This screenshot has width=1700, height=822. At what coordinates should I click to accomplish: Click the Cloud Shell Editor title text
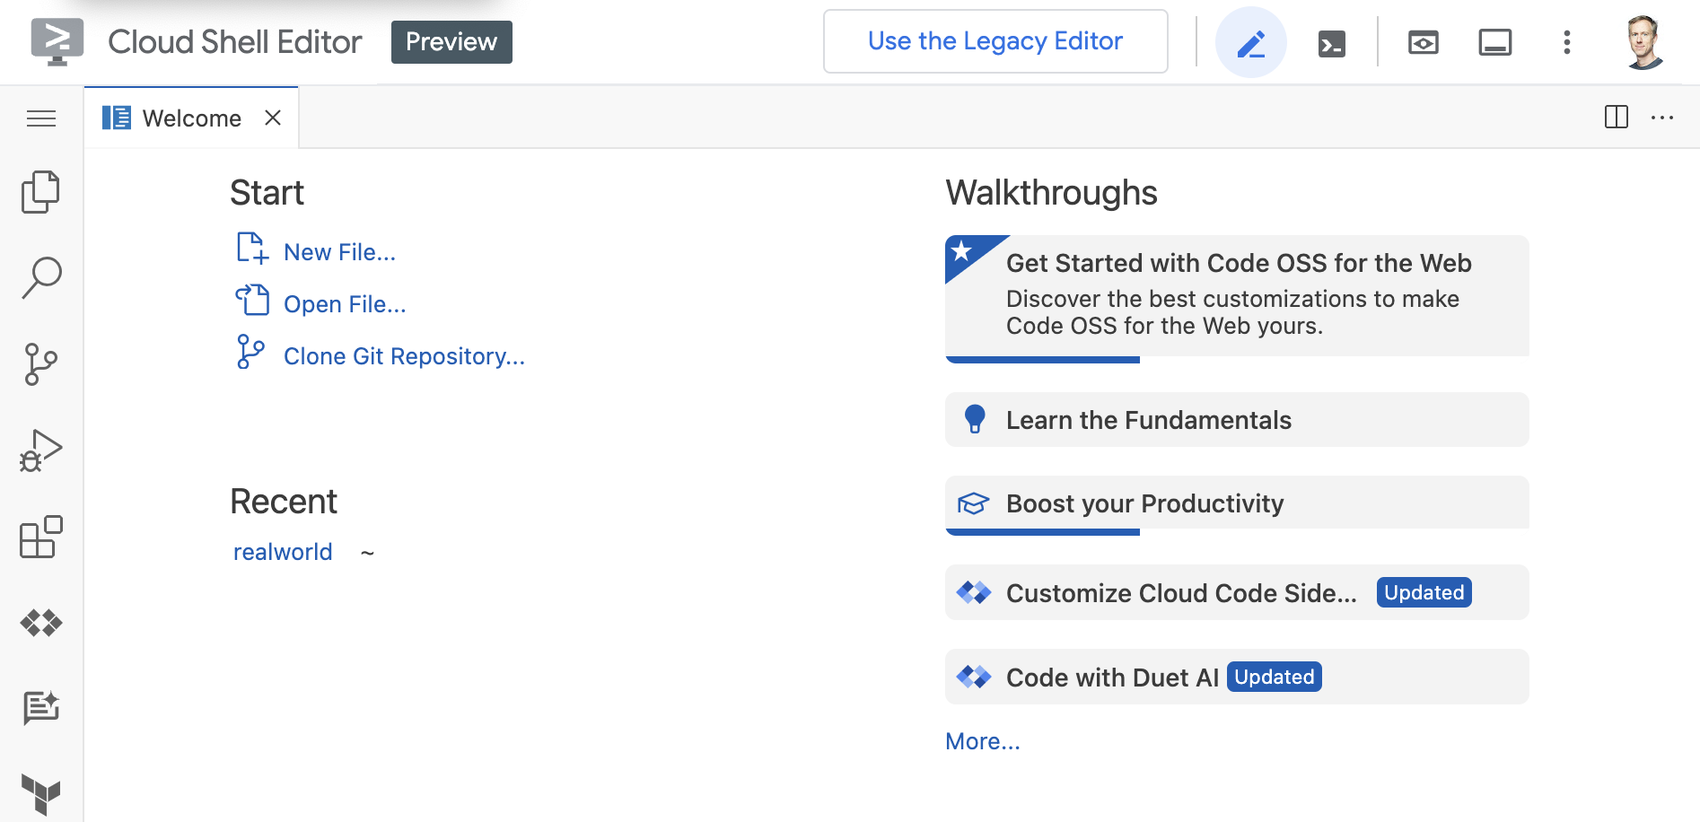click(x=235, y=42)
